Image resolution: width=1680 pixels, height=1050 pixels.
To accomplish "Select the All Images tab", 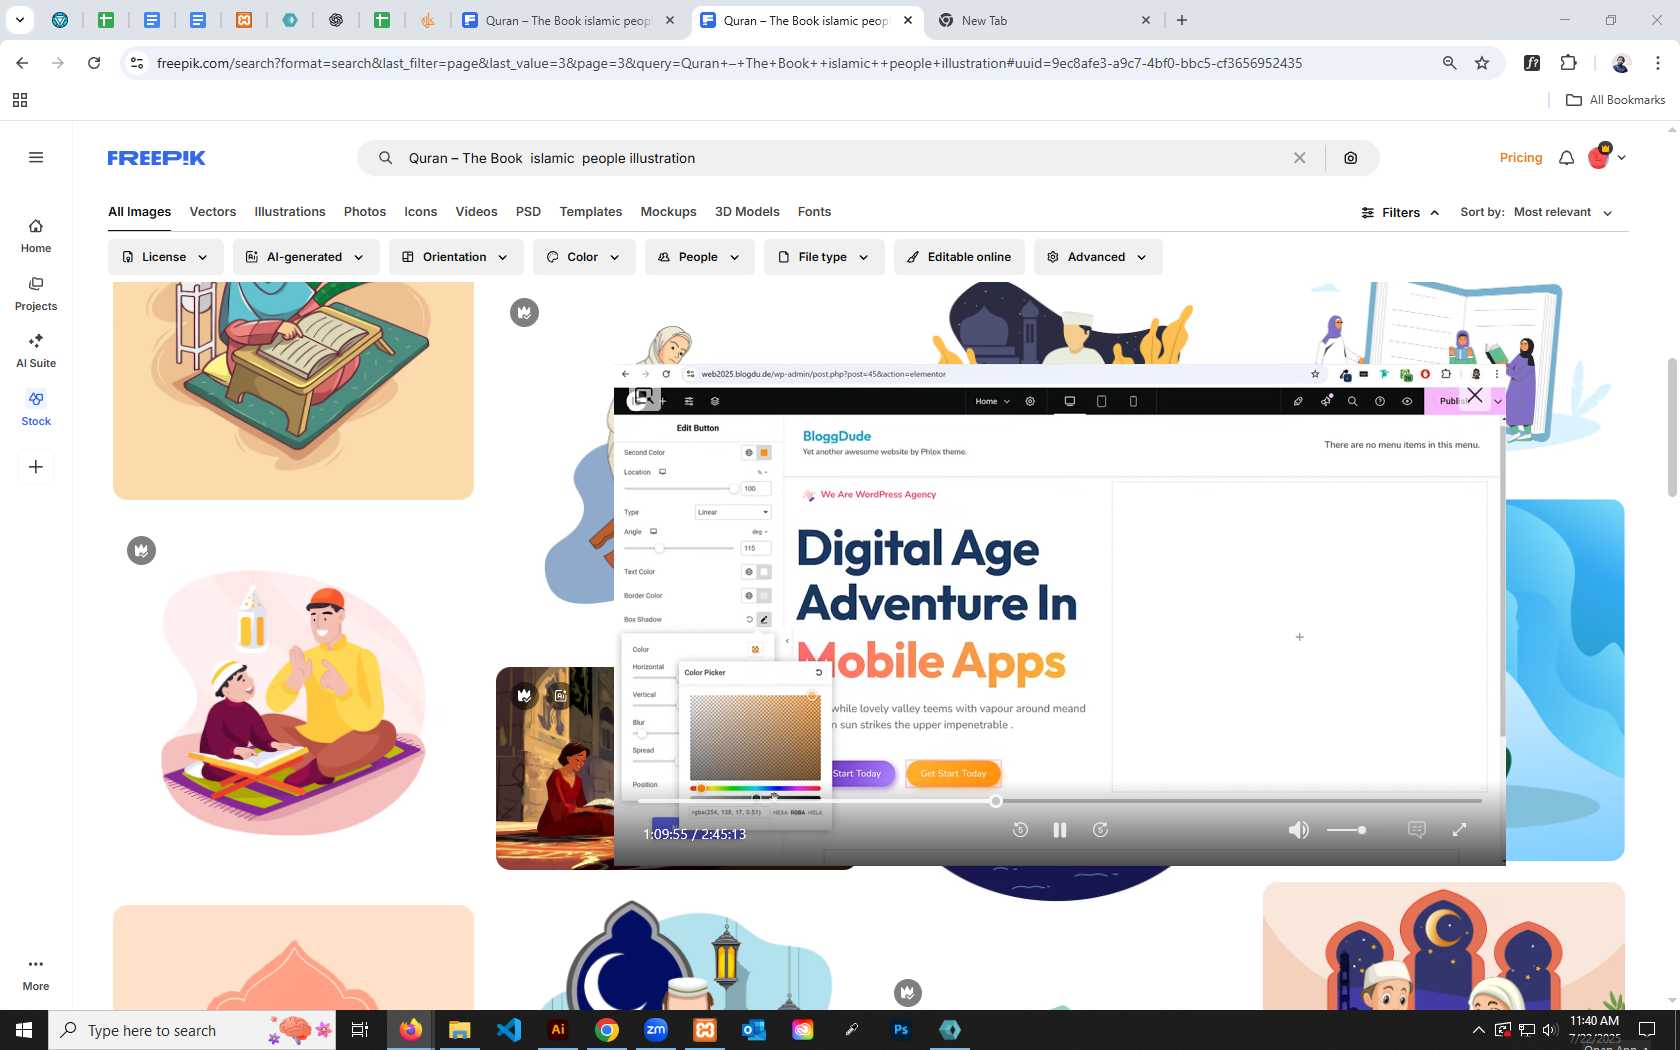I will pyautogui.click(x=139, y=212).
